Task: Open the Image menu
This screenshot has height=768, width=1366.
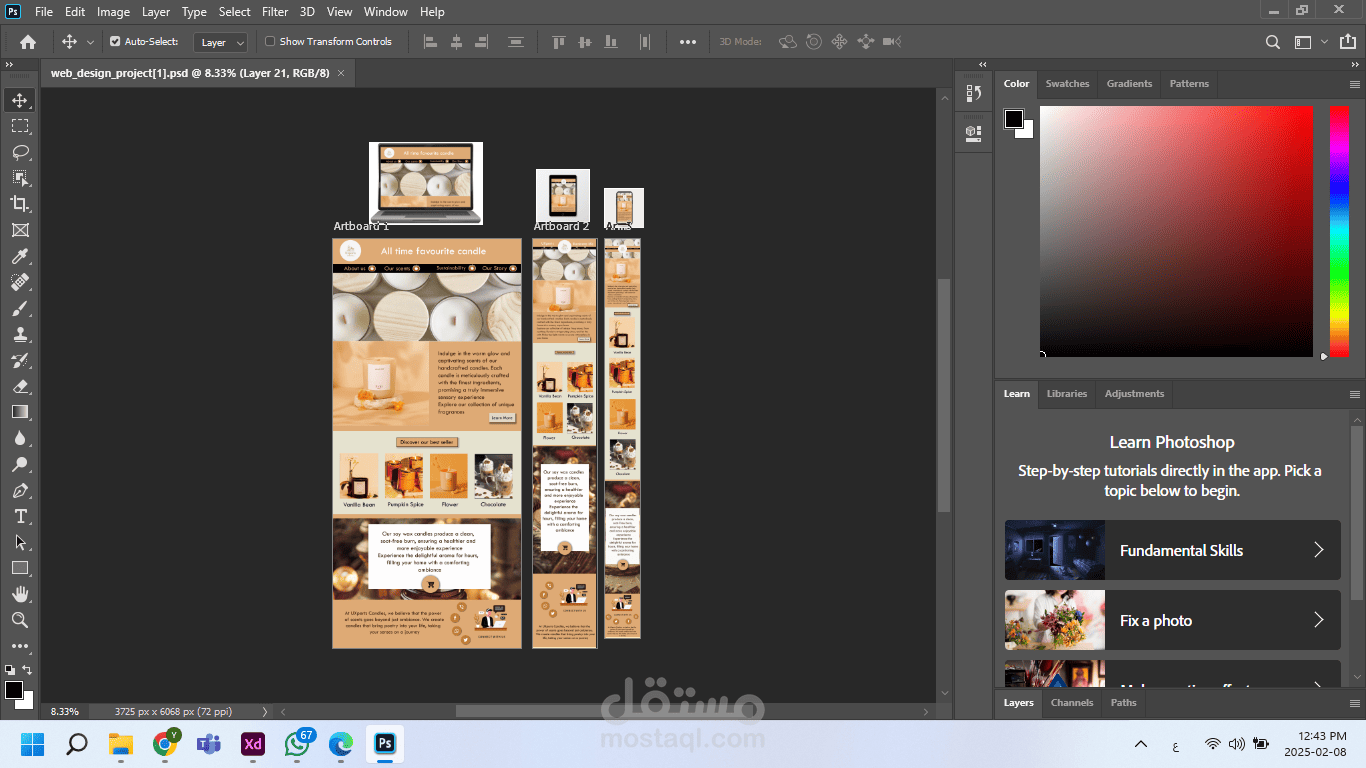Action: coord(113,12)
